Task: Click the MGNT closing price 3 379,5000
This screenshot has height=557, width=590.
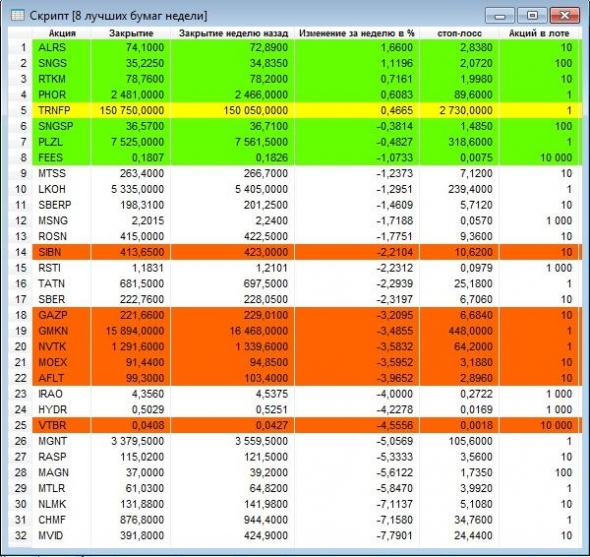Action: 137,441
